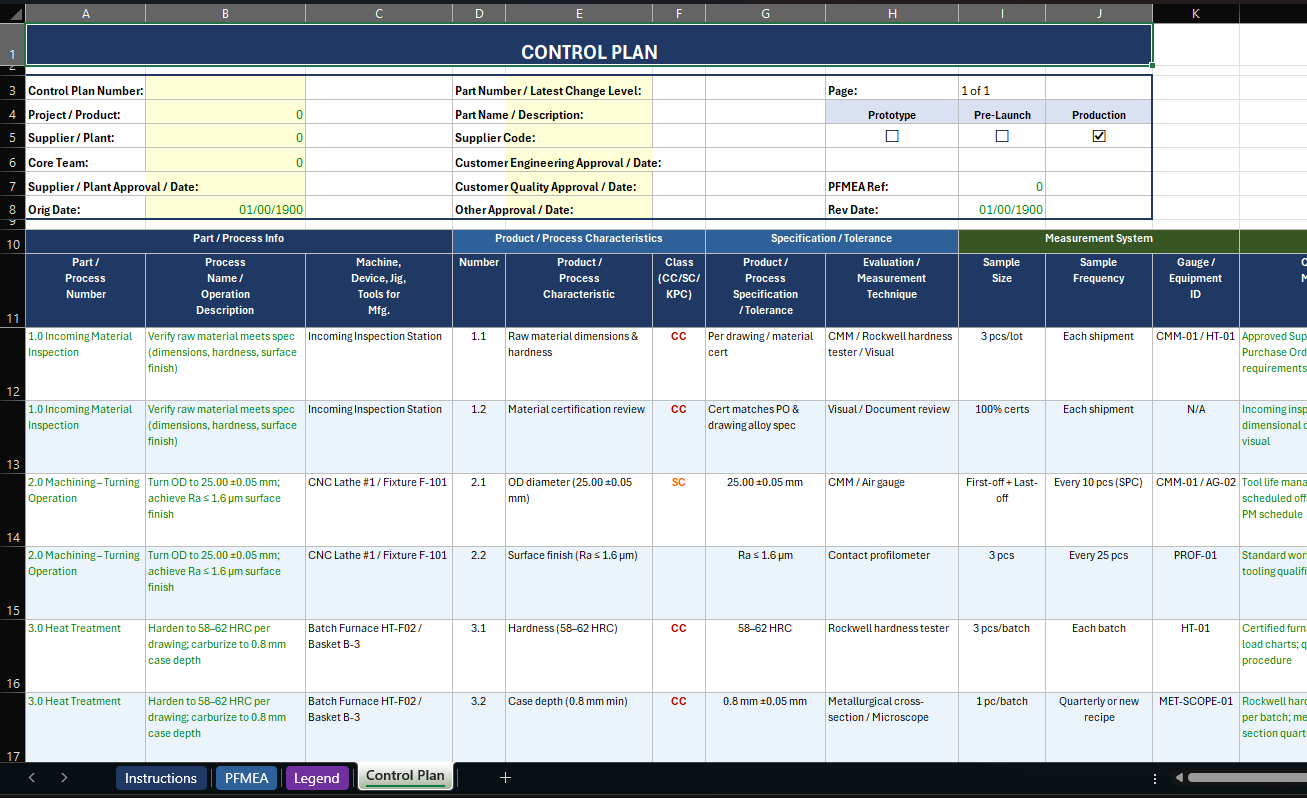
Task: Select the active Control Plan tab
Action: 405,776
